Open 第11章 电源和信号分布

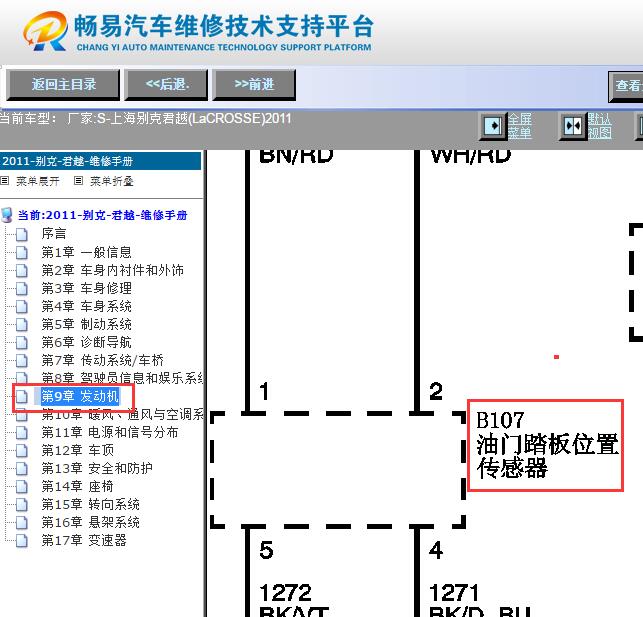tap(109, 432)
